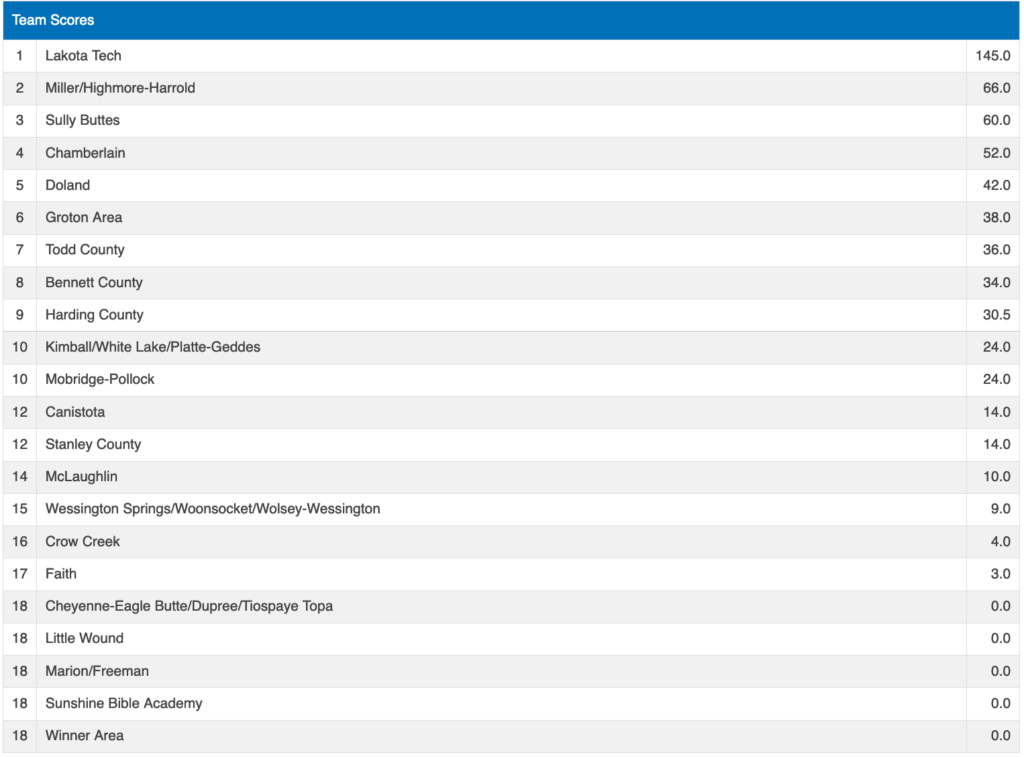This screenshot has height=757, width=1024.
Task: Select the 30.5 score cell
Action: coord(996,315)
